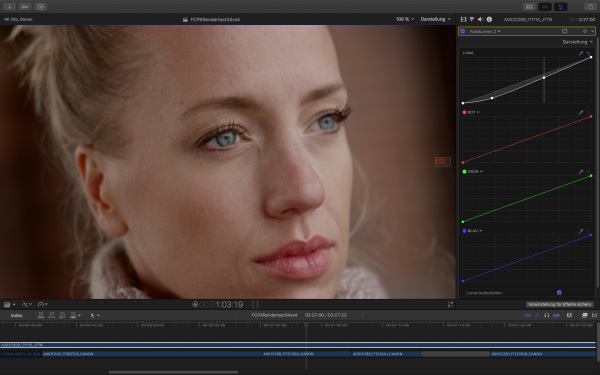This screenshot has height=375, width=600.
Task: Toggle Luma beibehalten checkbox
Action: (x=559, y=293)
